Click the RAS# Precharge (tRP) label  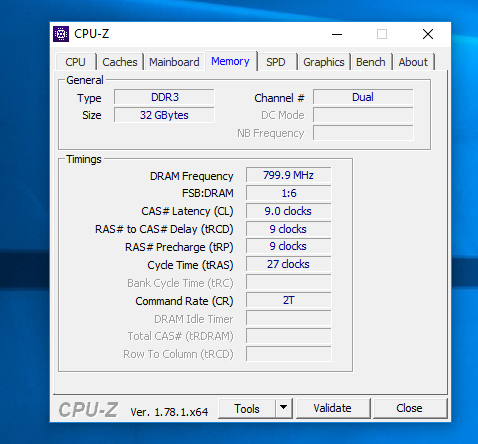tap(179, 247)
